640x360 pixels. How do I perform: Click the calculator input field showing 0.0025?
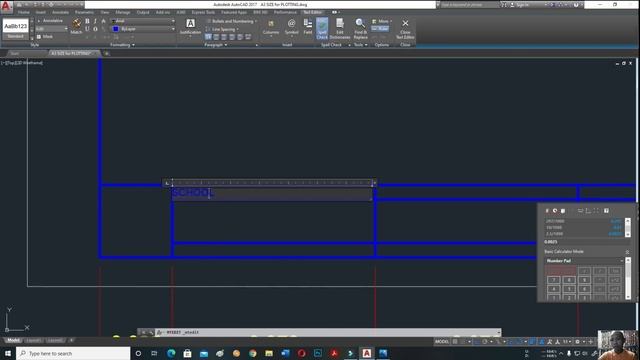(x=586, y=242)
